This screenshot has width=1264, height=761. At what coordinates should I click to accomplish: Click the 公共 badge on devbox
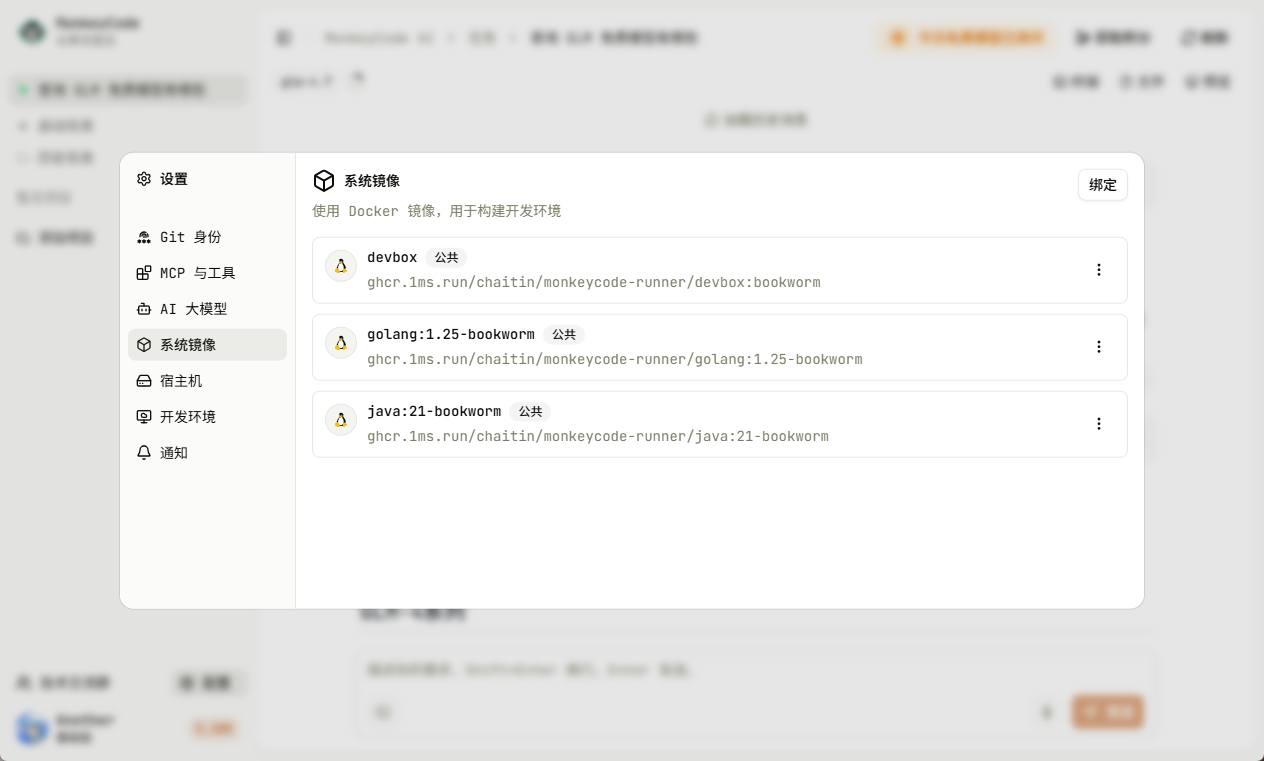tap(445, 257)
